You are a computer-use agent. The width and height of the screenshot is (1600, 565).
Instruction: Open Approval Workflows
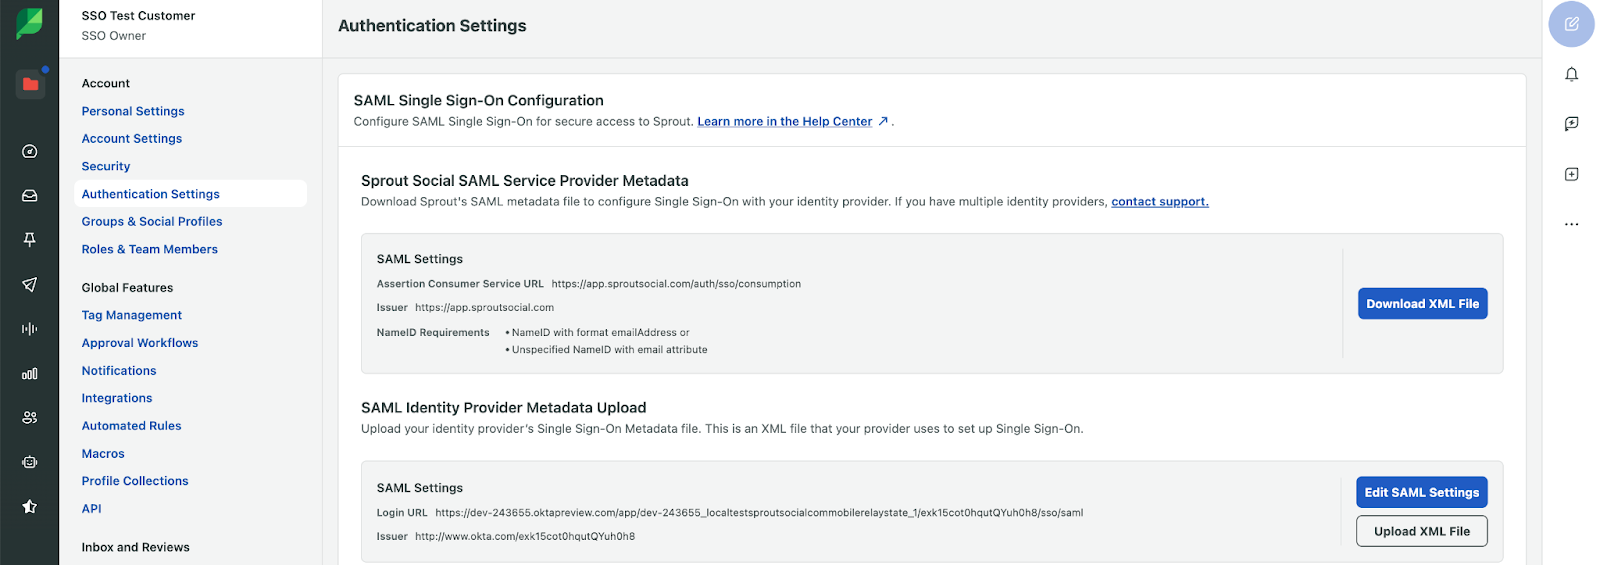(140, 343)
